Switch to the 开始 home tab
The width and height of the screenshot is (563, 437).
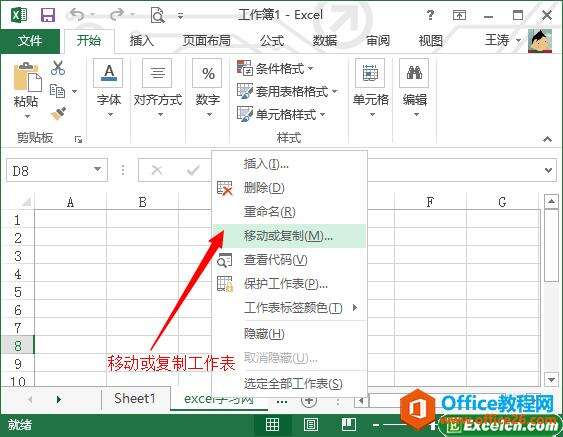89,41
